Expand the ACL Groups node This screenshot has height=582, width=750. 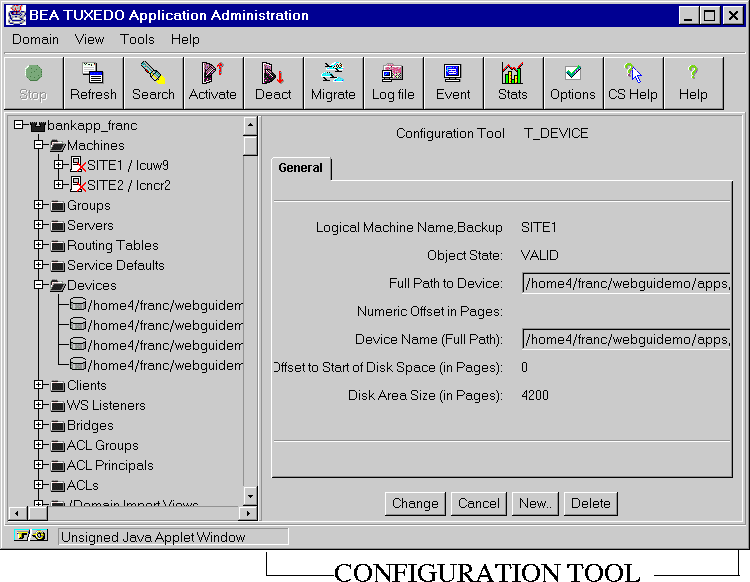tap(38, 445)
